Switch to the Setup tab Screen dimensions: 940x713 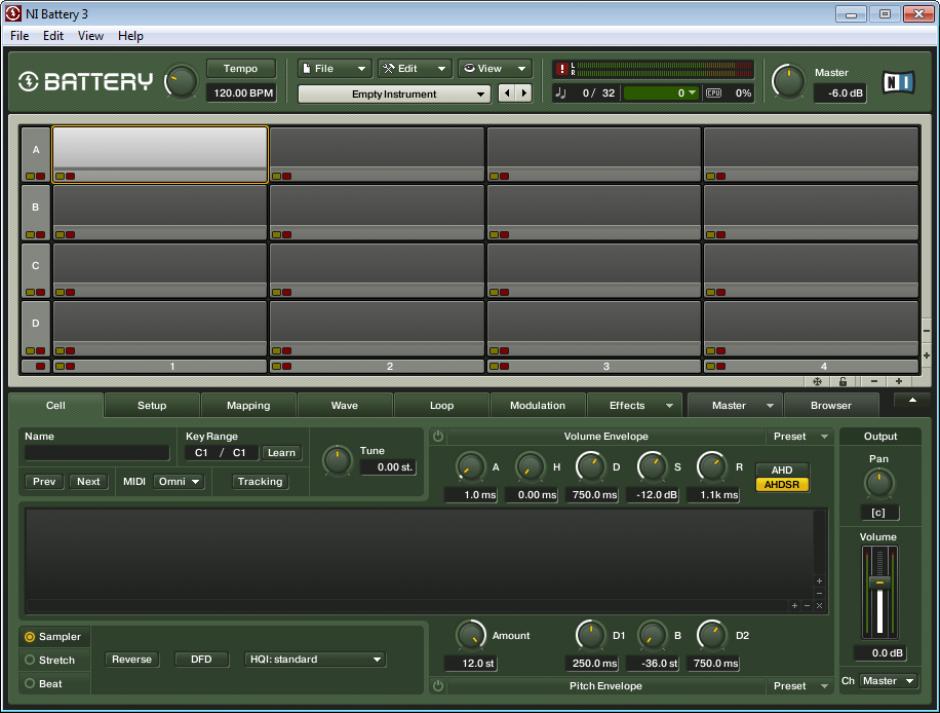152,405
